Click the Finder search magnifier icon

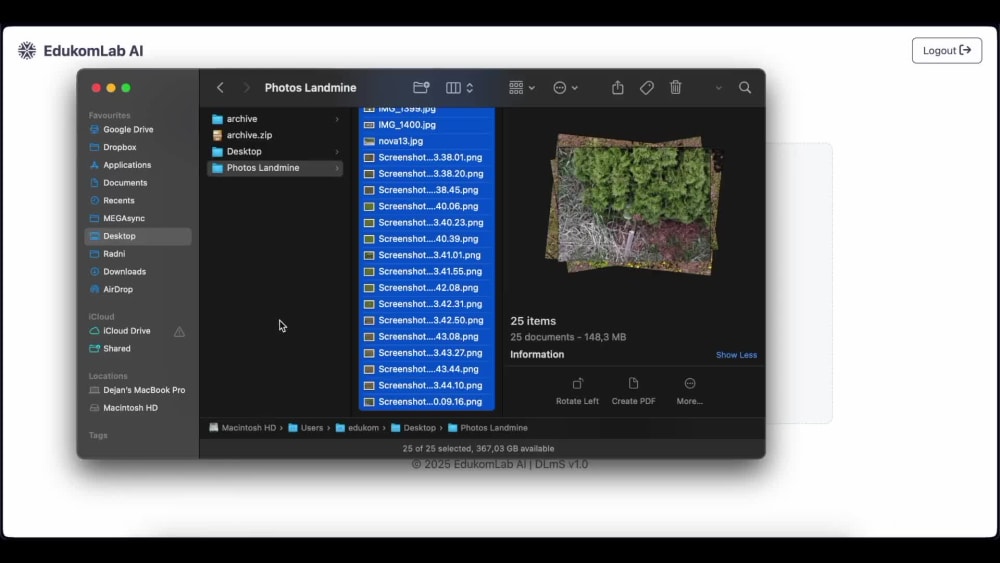pos(745,87)
